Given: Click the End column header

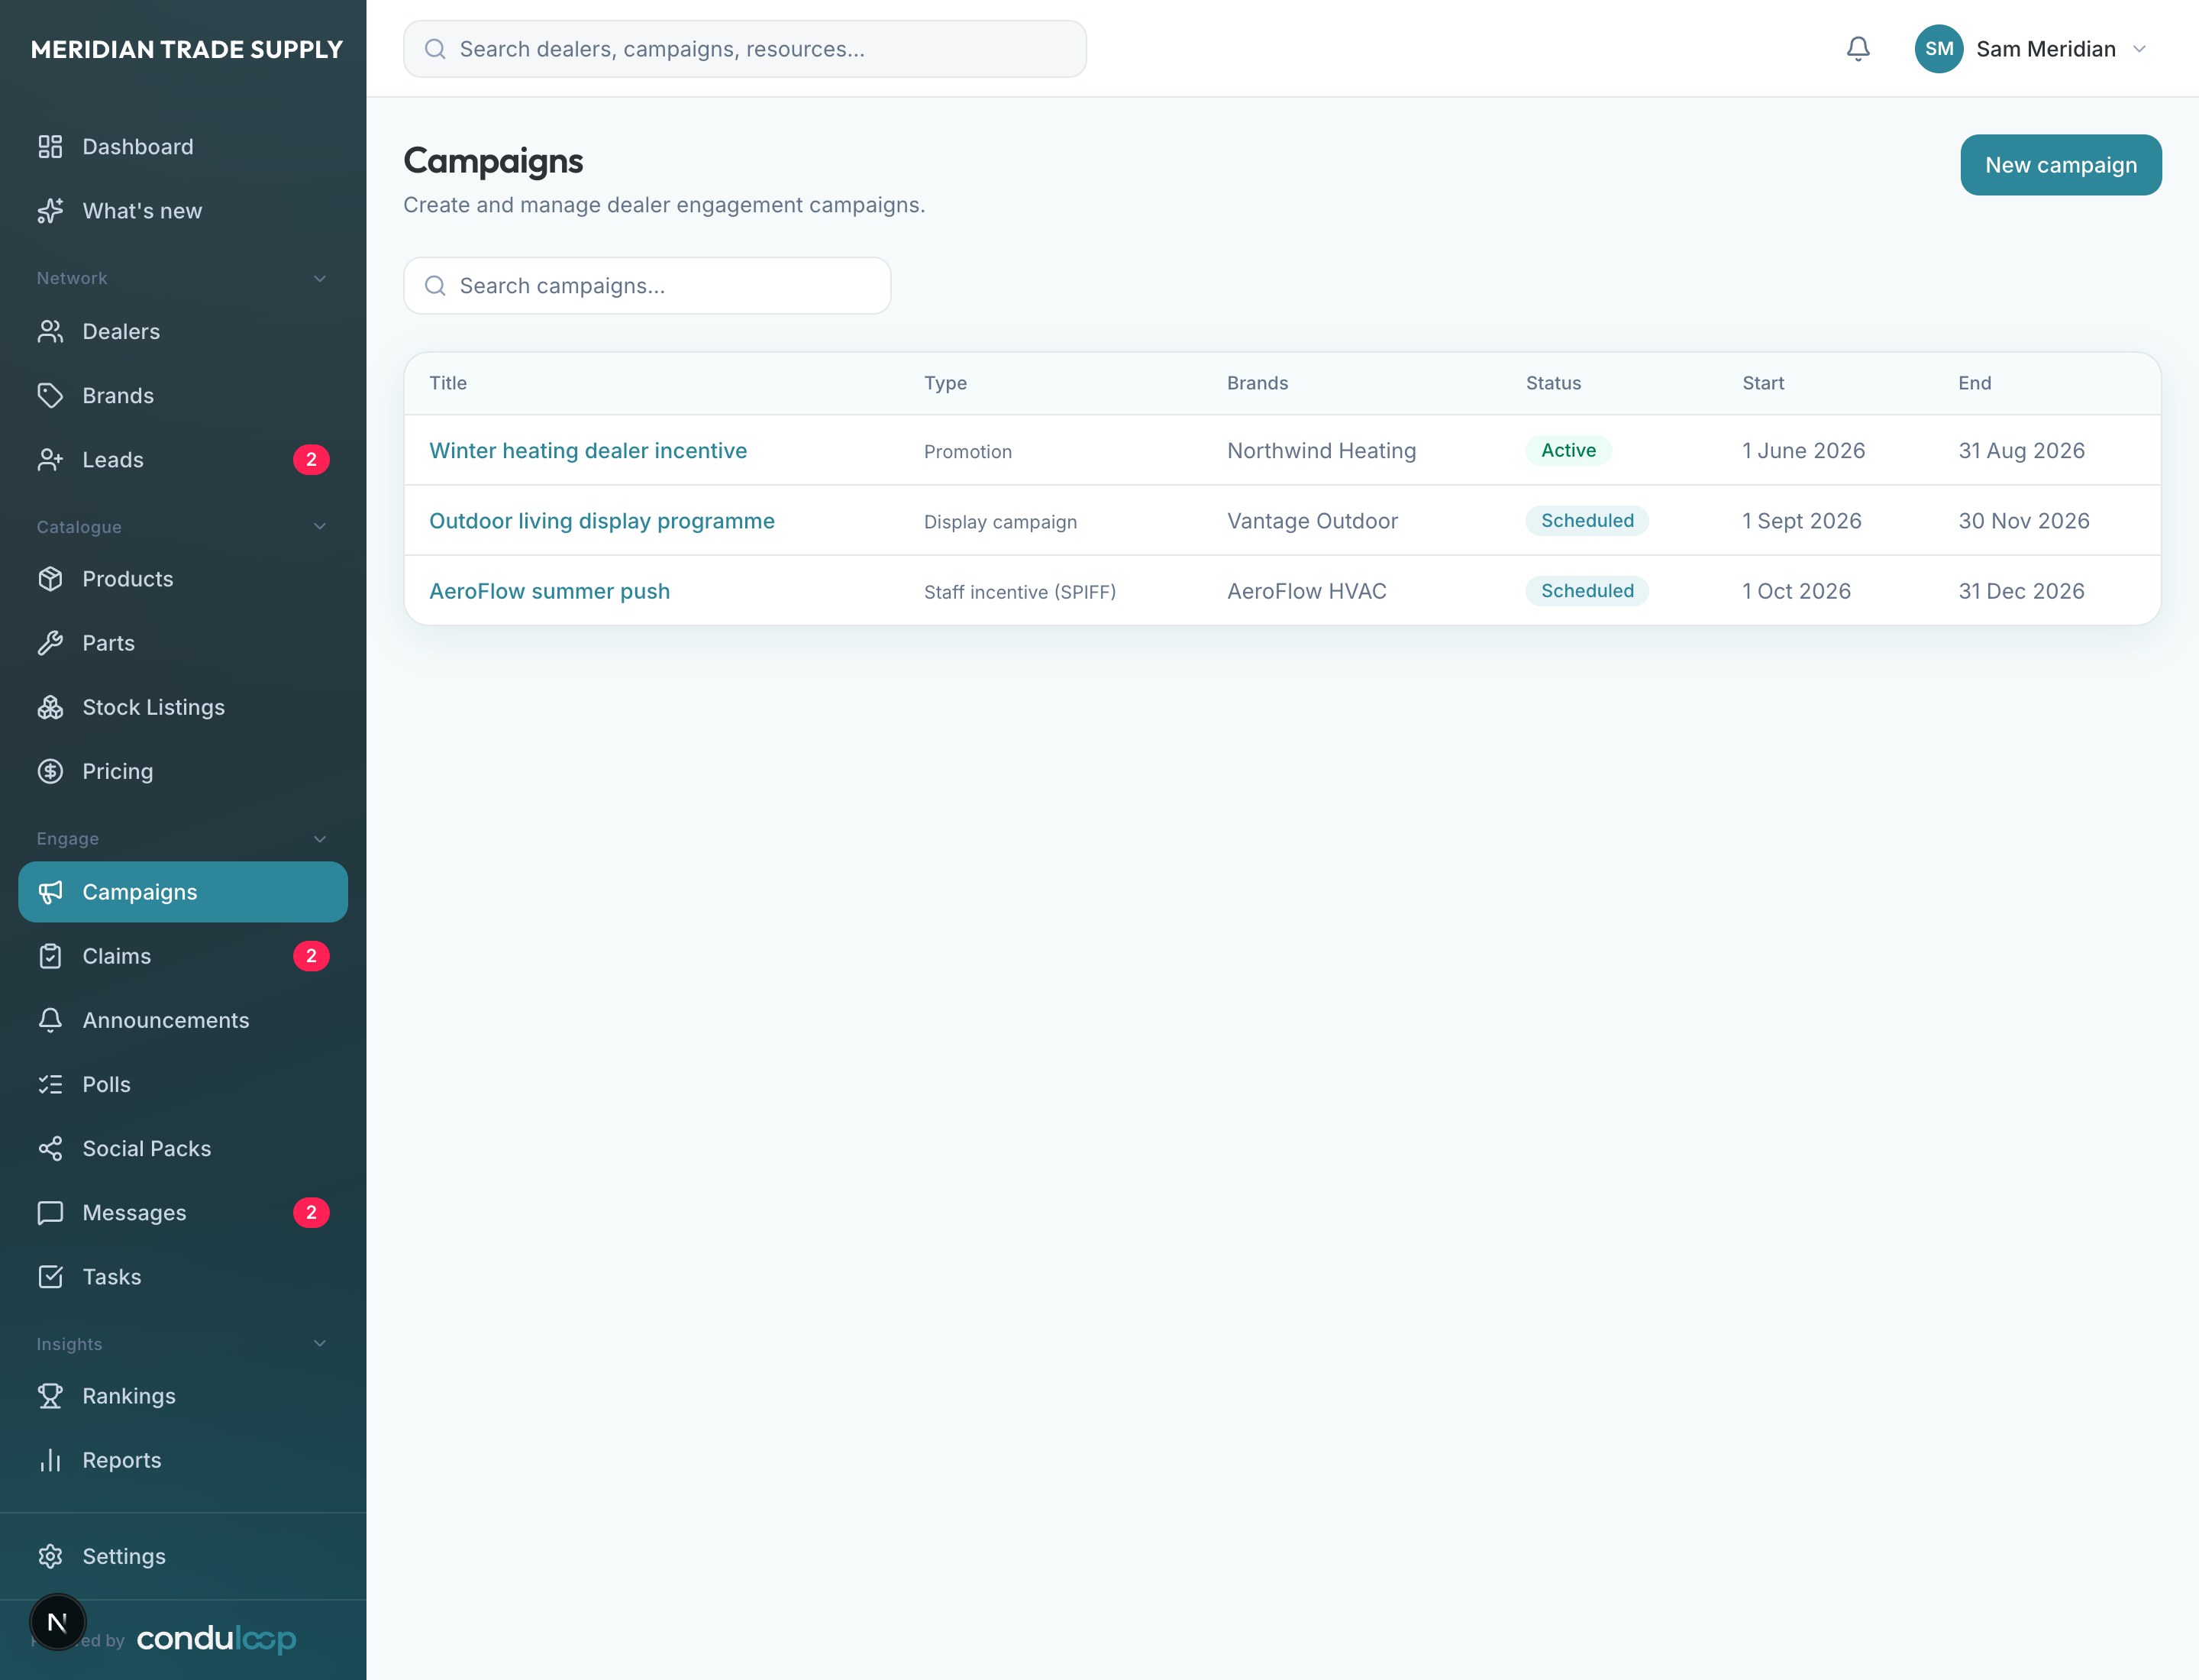Looking at the screenshot, I should tap(1974, 383).
